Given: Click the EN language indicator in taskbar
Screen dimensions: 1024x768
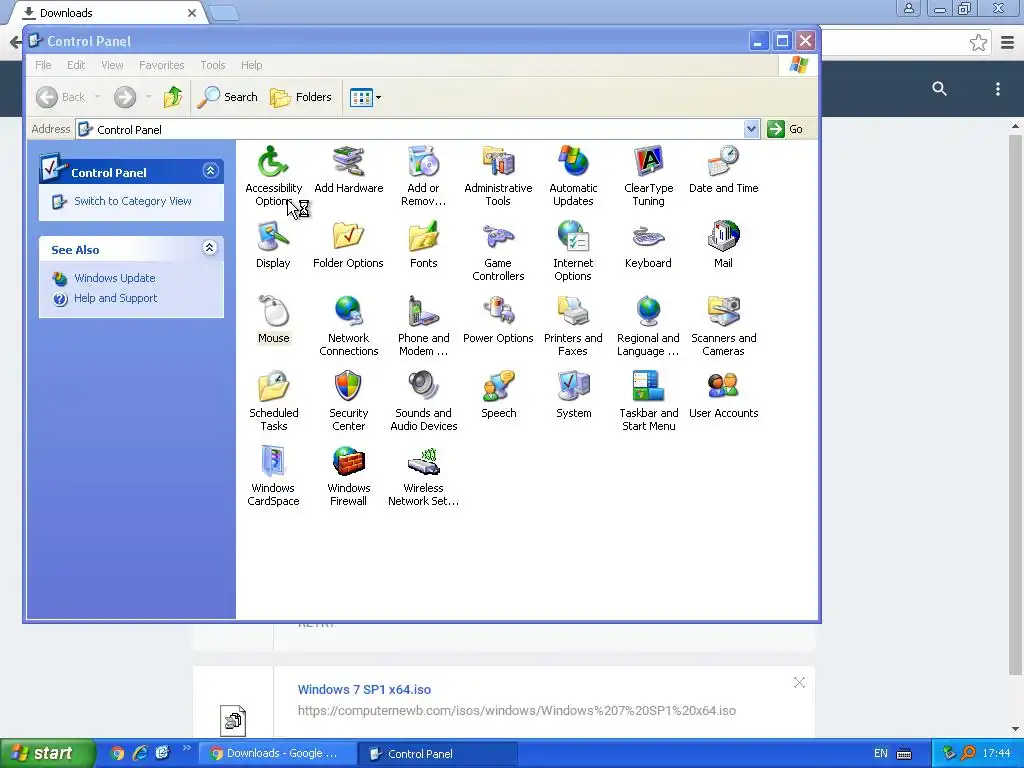Looking at the screenshot, I should [x=881, y=754].
